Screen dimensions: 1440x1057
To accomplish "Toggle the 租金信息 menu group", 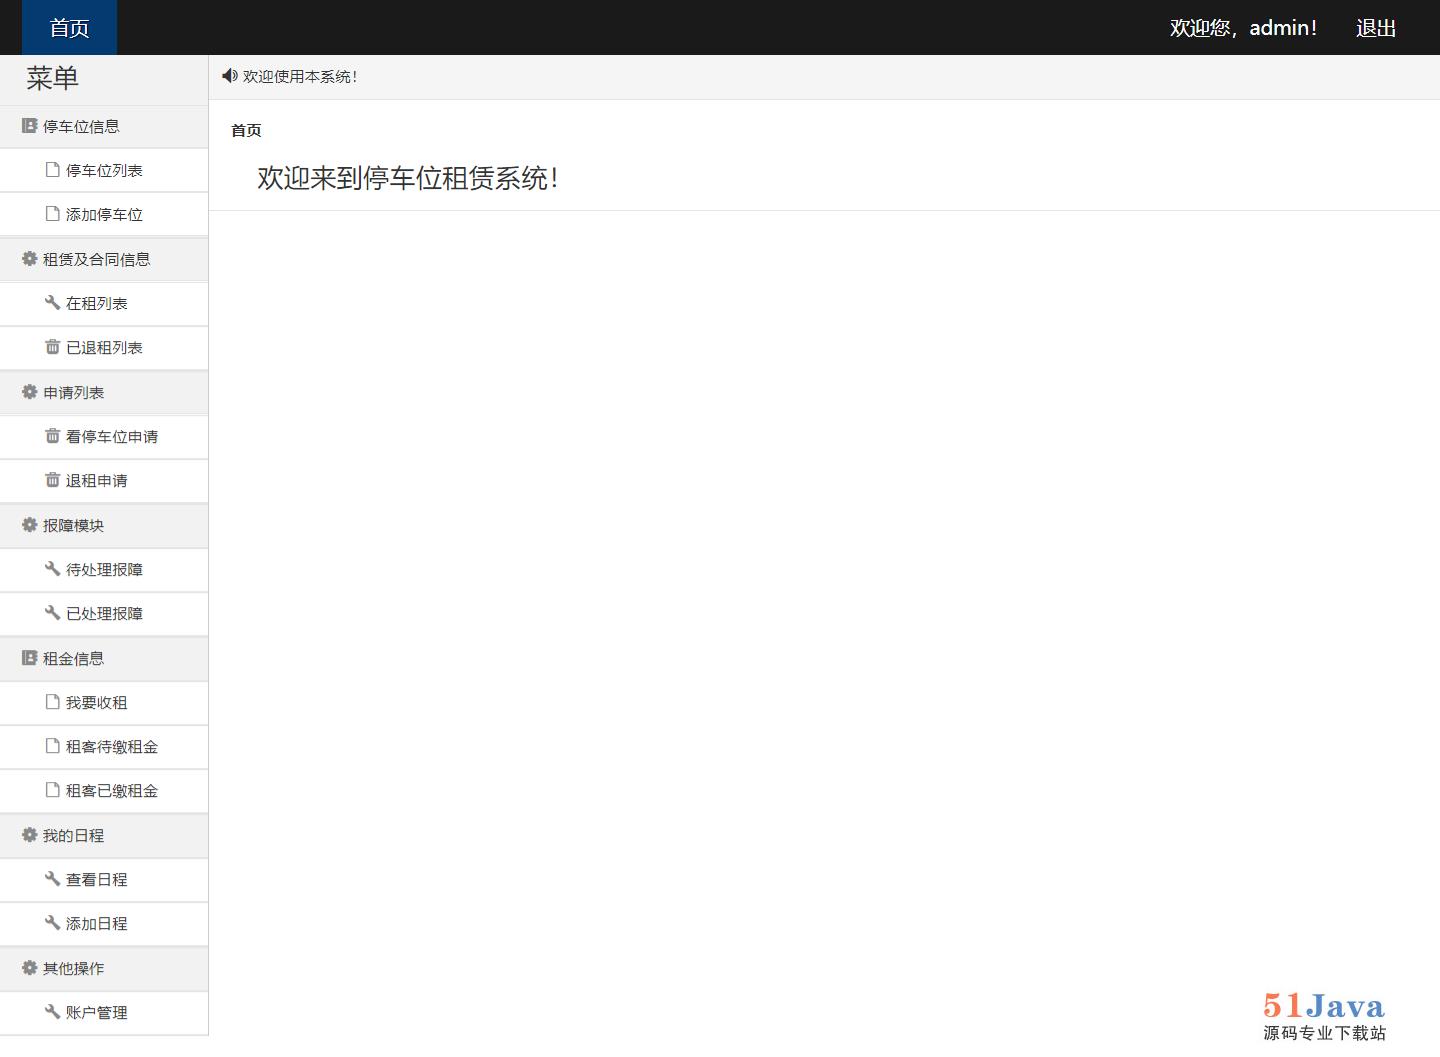I will click(x=73, y=659).
